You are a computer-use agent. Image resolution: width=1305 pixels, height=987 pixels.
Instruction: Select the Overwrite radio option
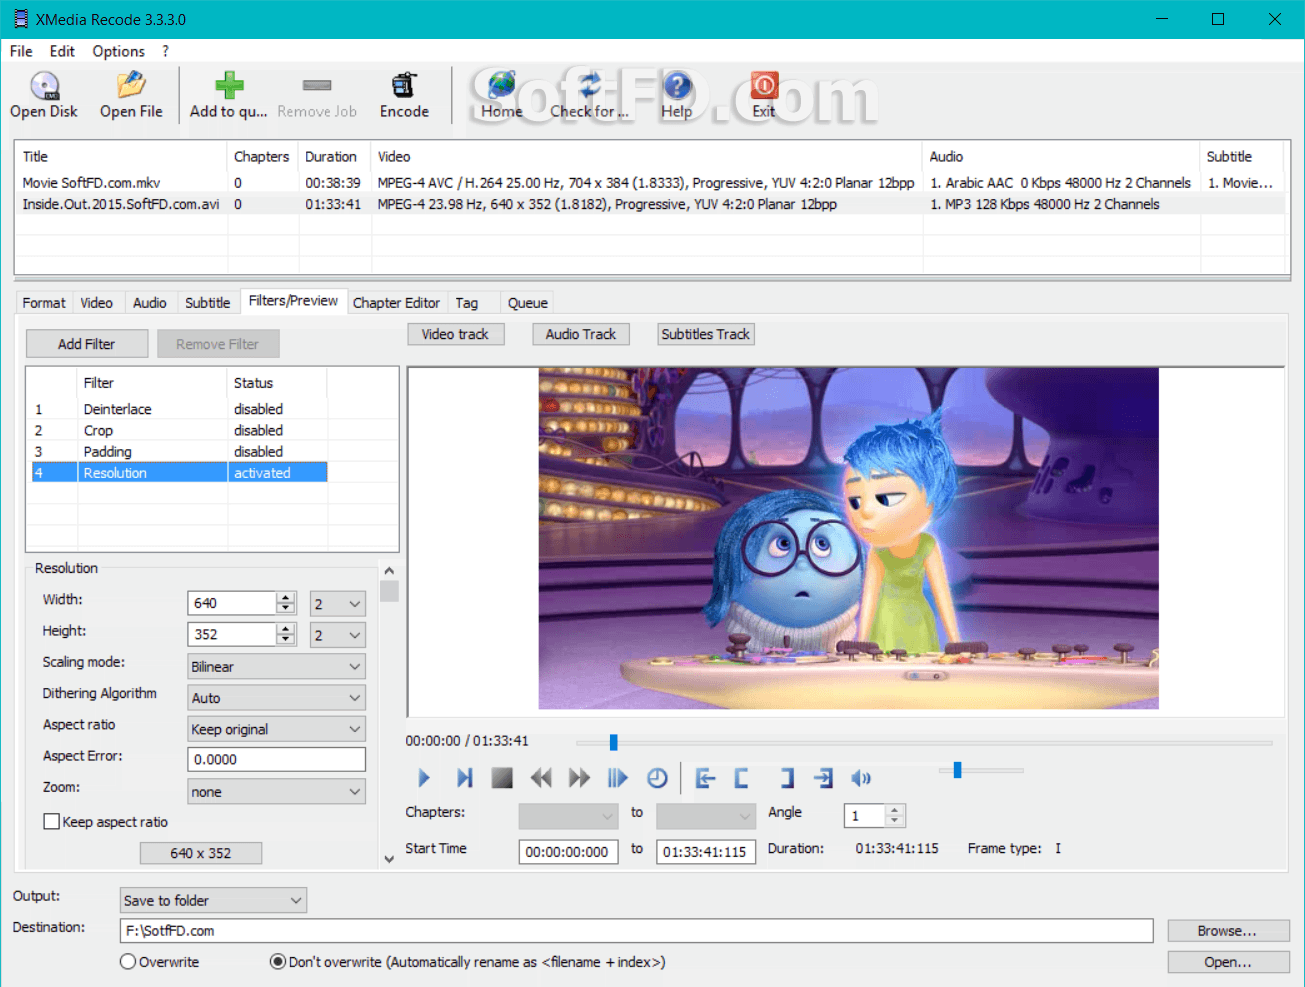click(x=128, y=962)
